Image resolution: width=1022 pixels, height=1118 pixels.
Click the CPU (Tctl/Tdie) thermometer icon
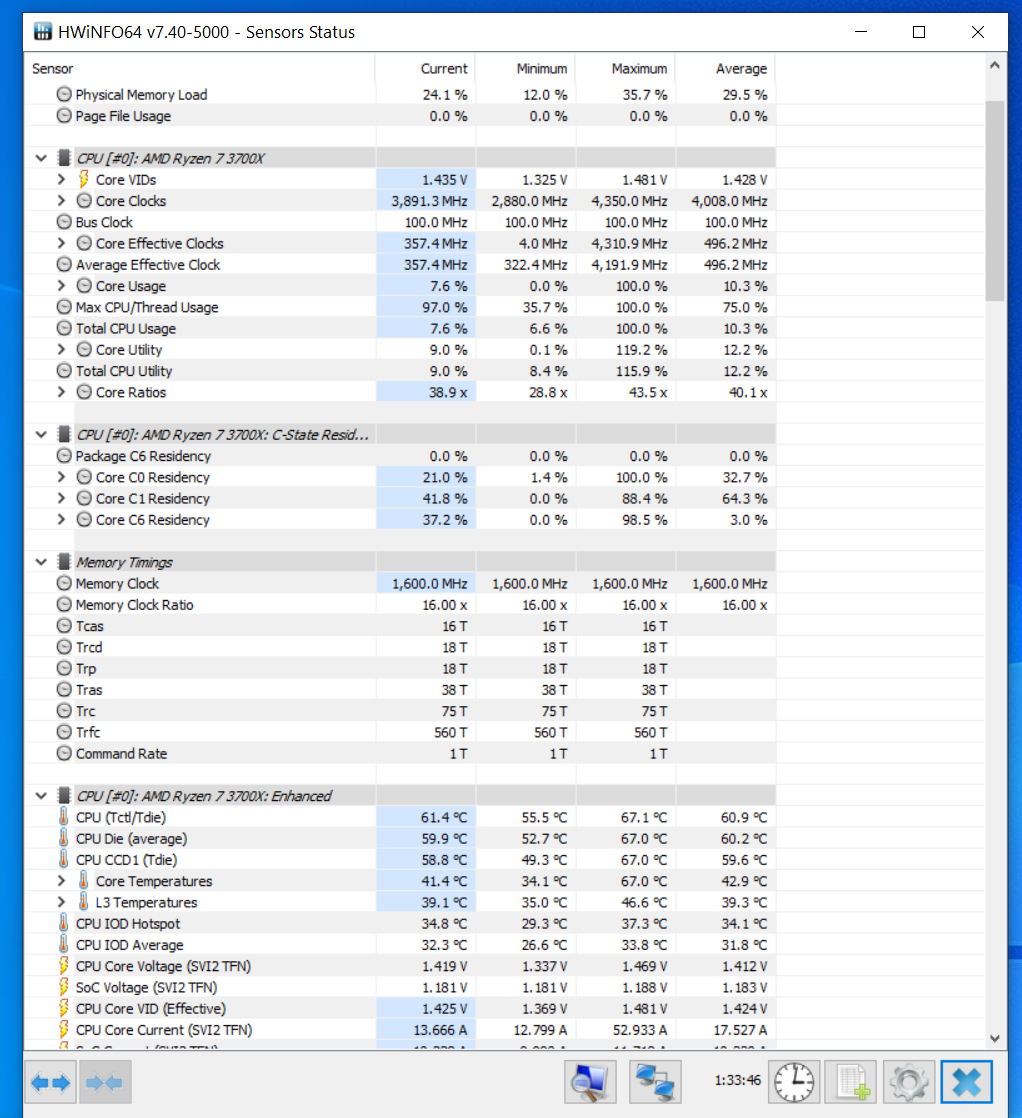coord(63,816)
